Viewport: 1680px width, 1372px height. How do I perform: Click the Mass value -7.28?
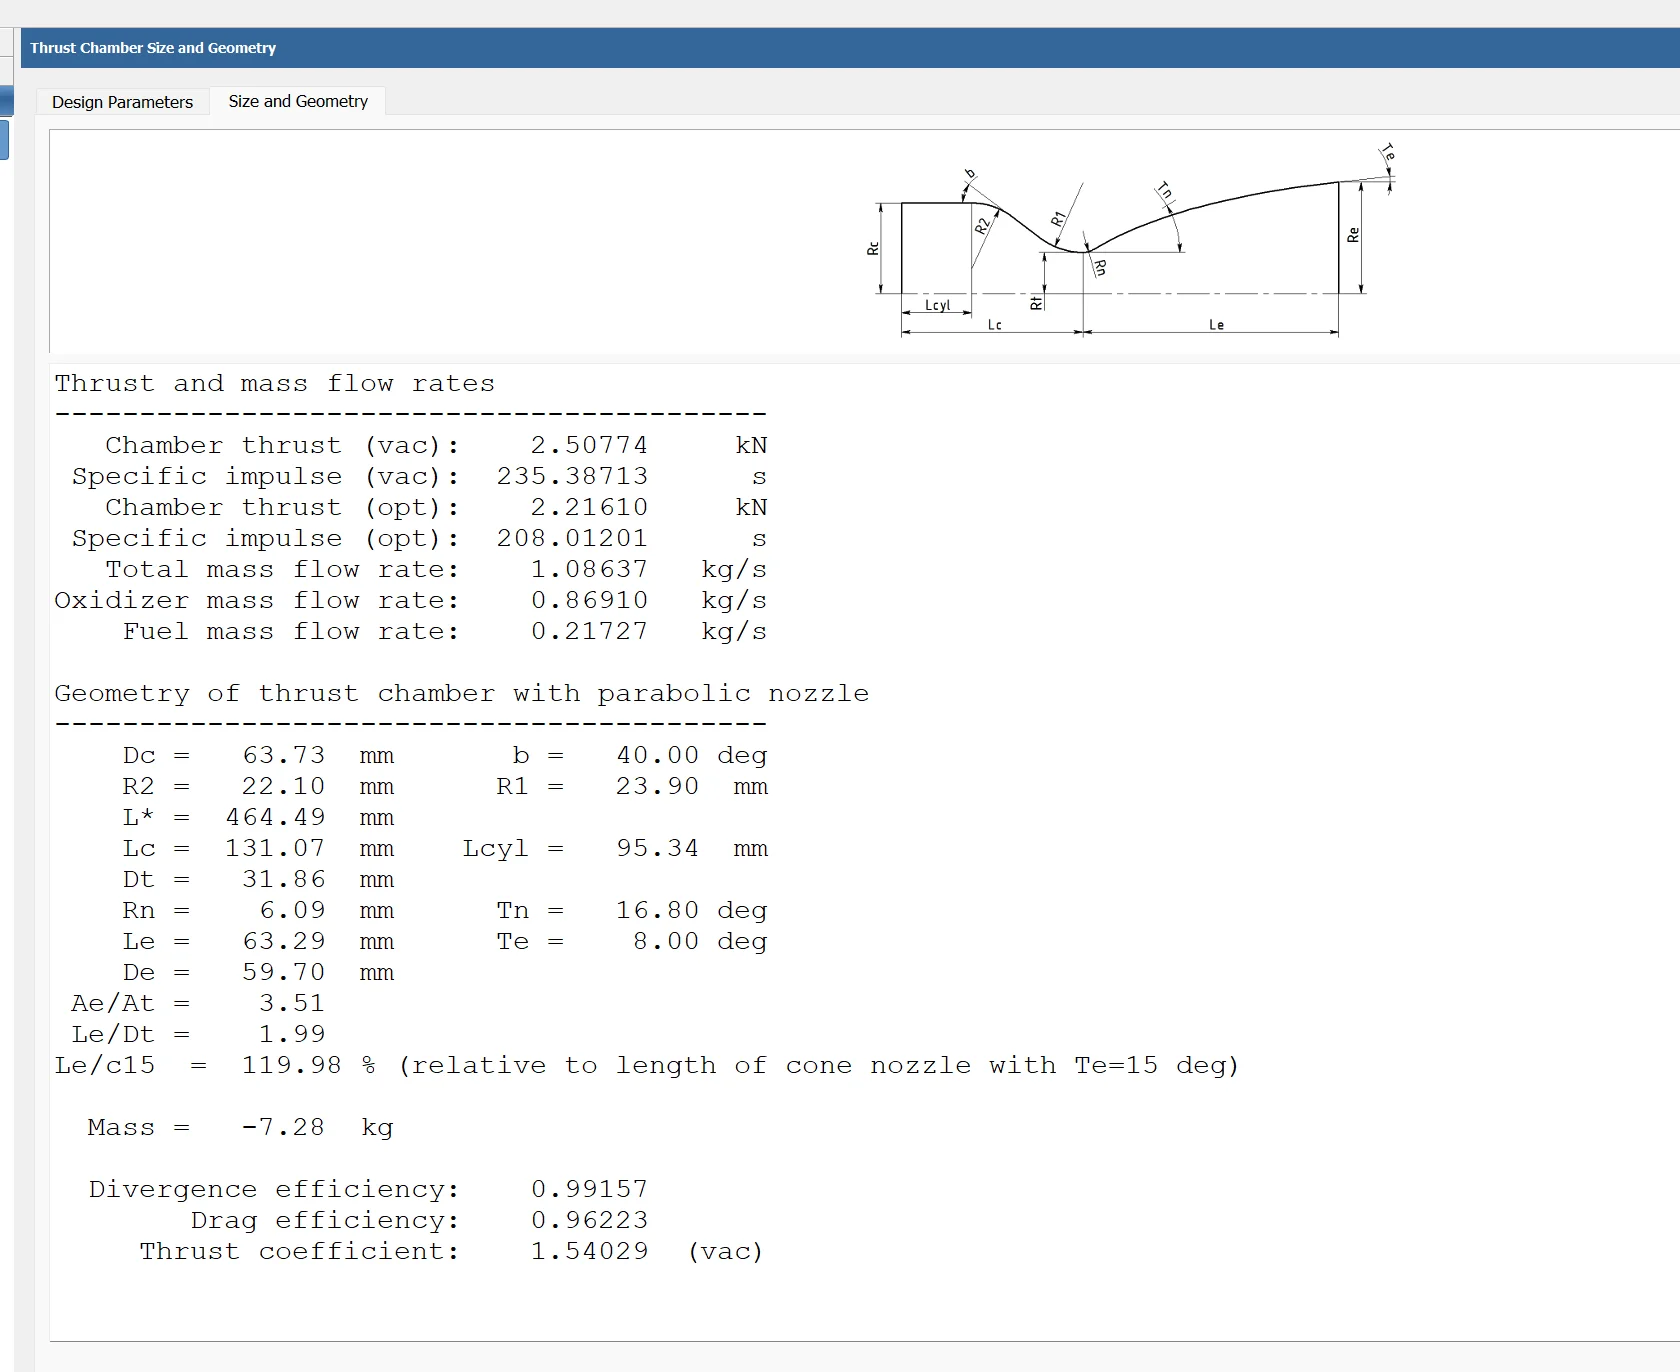click(283, 1127)
